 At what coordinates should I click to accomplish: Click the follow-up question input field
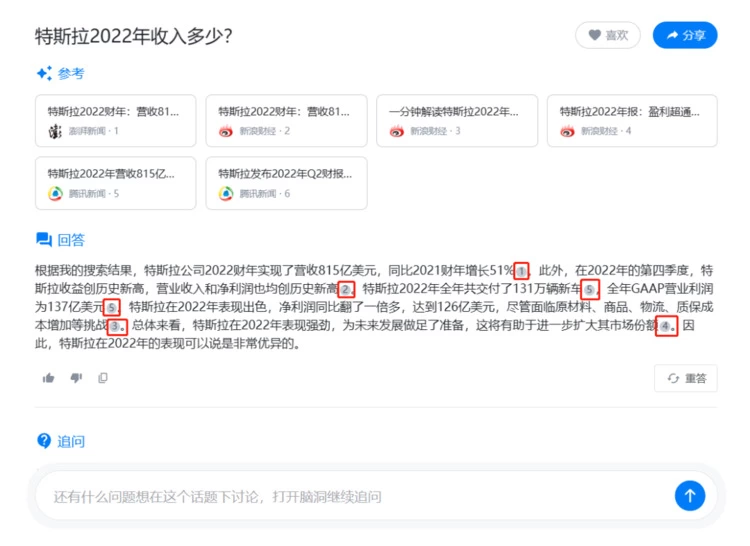click(x=350, y=496)
